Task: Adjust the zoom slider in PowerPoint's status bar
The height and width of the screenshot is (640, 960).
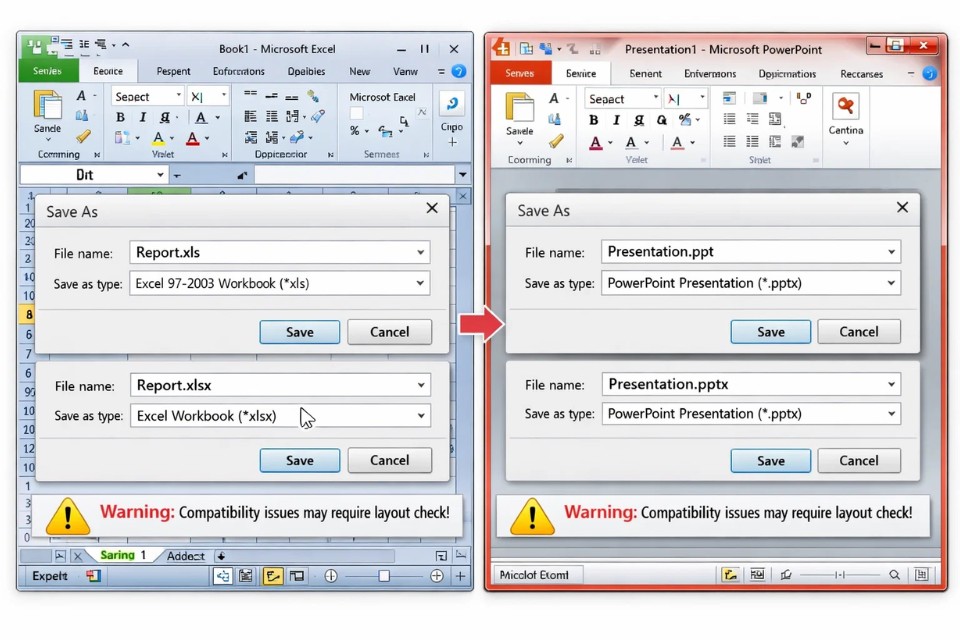Action: coord(838,573)
